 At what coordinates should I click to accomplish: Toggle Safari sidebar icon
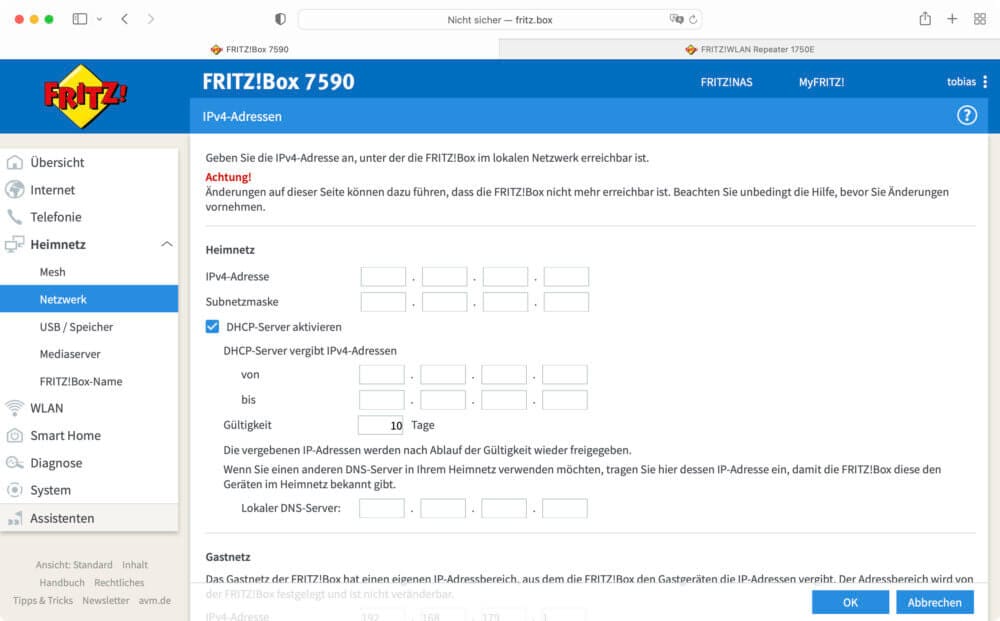point(80,19)
